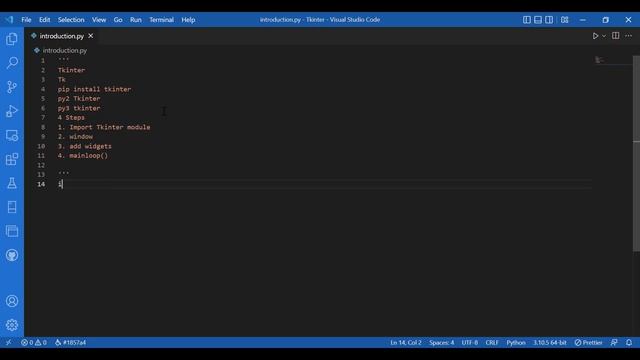Split the editor to the right

point(616,36)
